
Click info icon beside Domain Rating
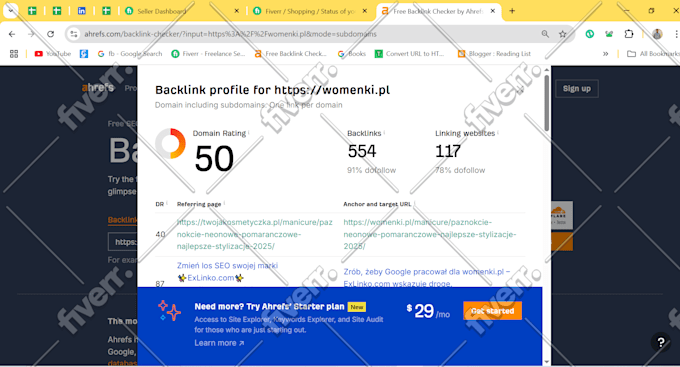point(249,133)
